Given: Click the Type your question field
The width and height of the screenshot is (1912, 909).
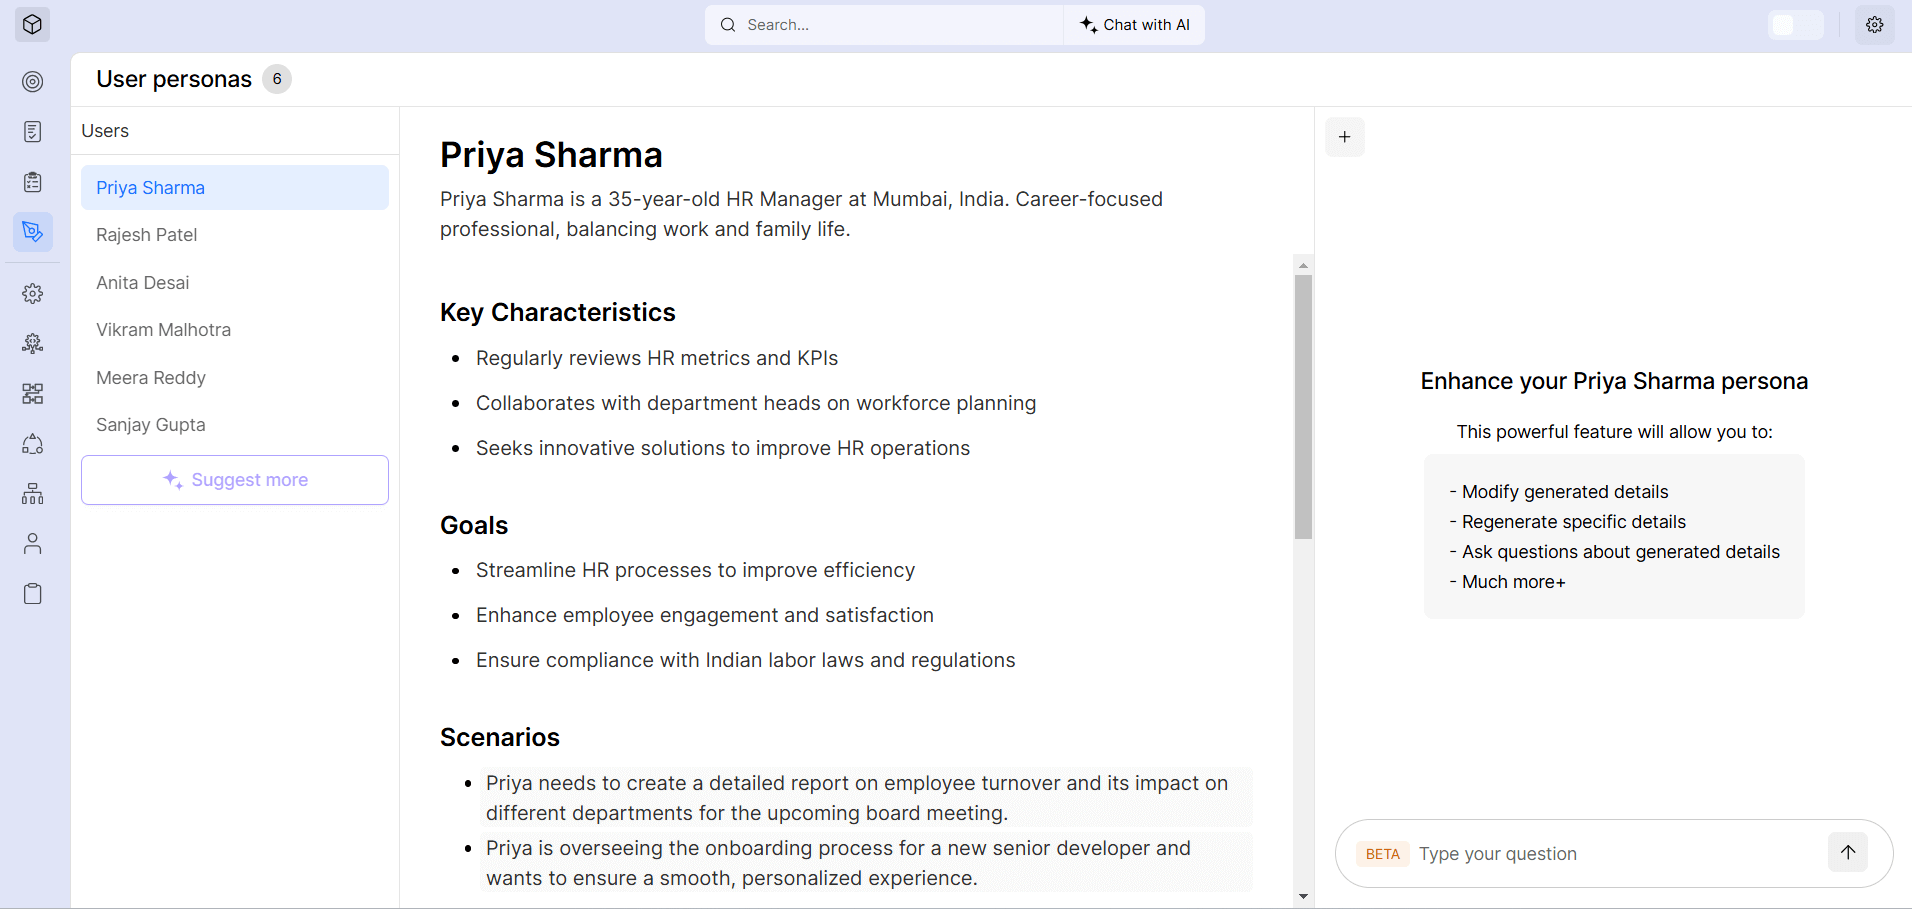Looking at the screenshot, I should [1615, 854].
